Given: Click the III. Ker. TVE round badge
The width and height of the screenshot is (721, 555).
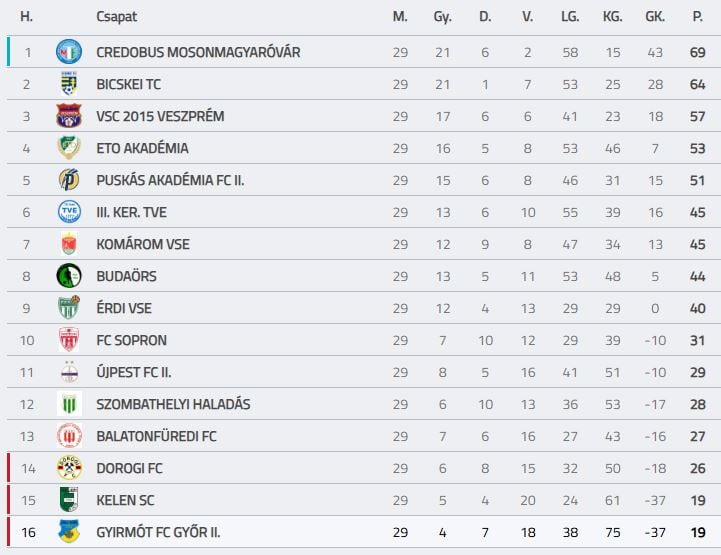Looking at the screenshot, I should pyautogui.click(x=69, y=212).
